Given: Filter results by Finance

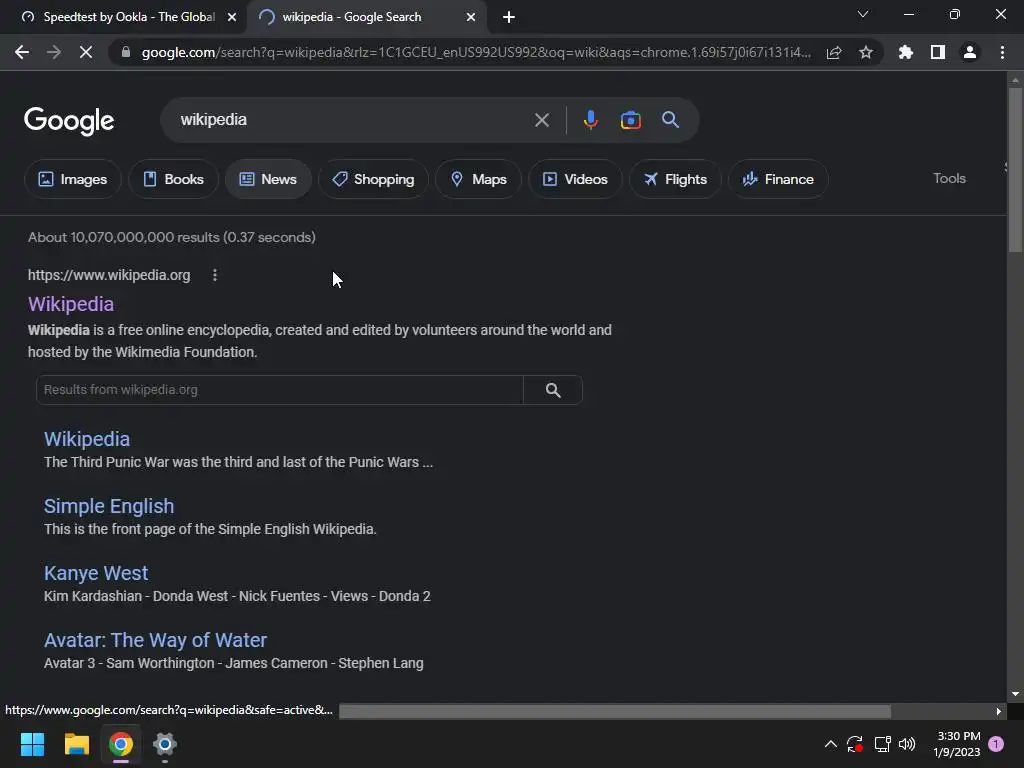Looking at the screenshot, I should pos(778,179).
